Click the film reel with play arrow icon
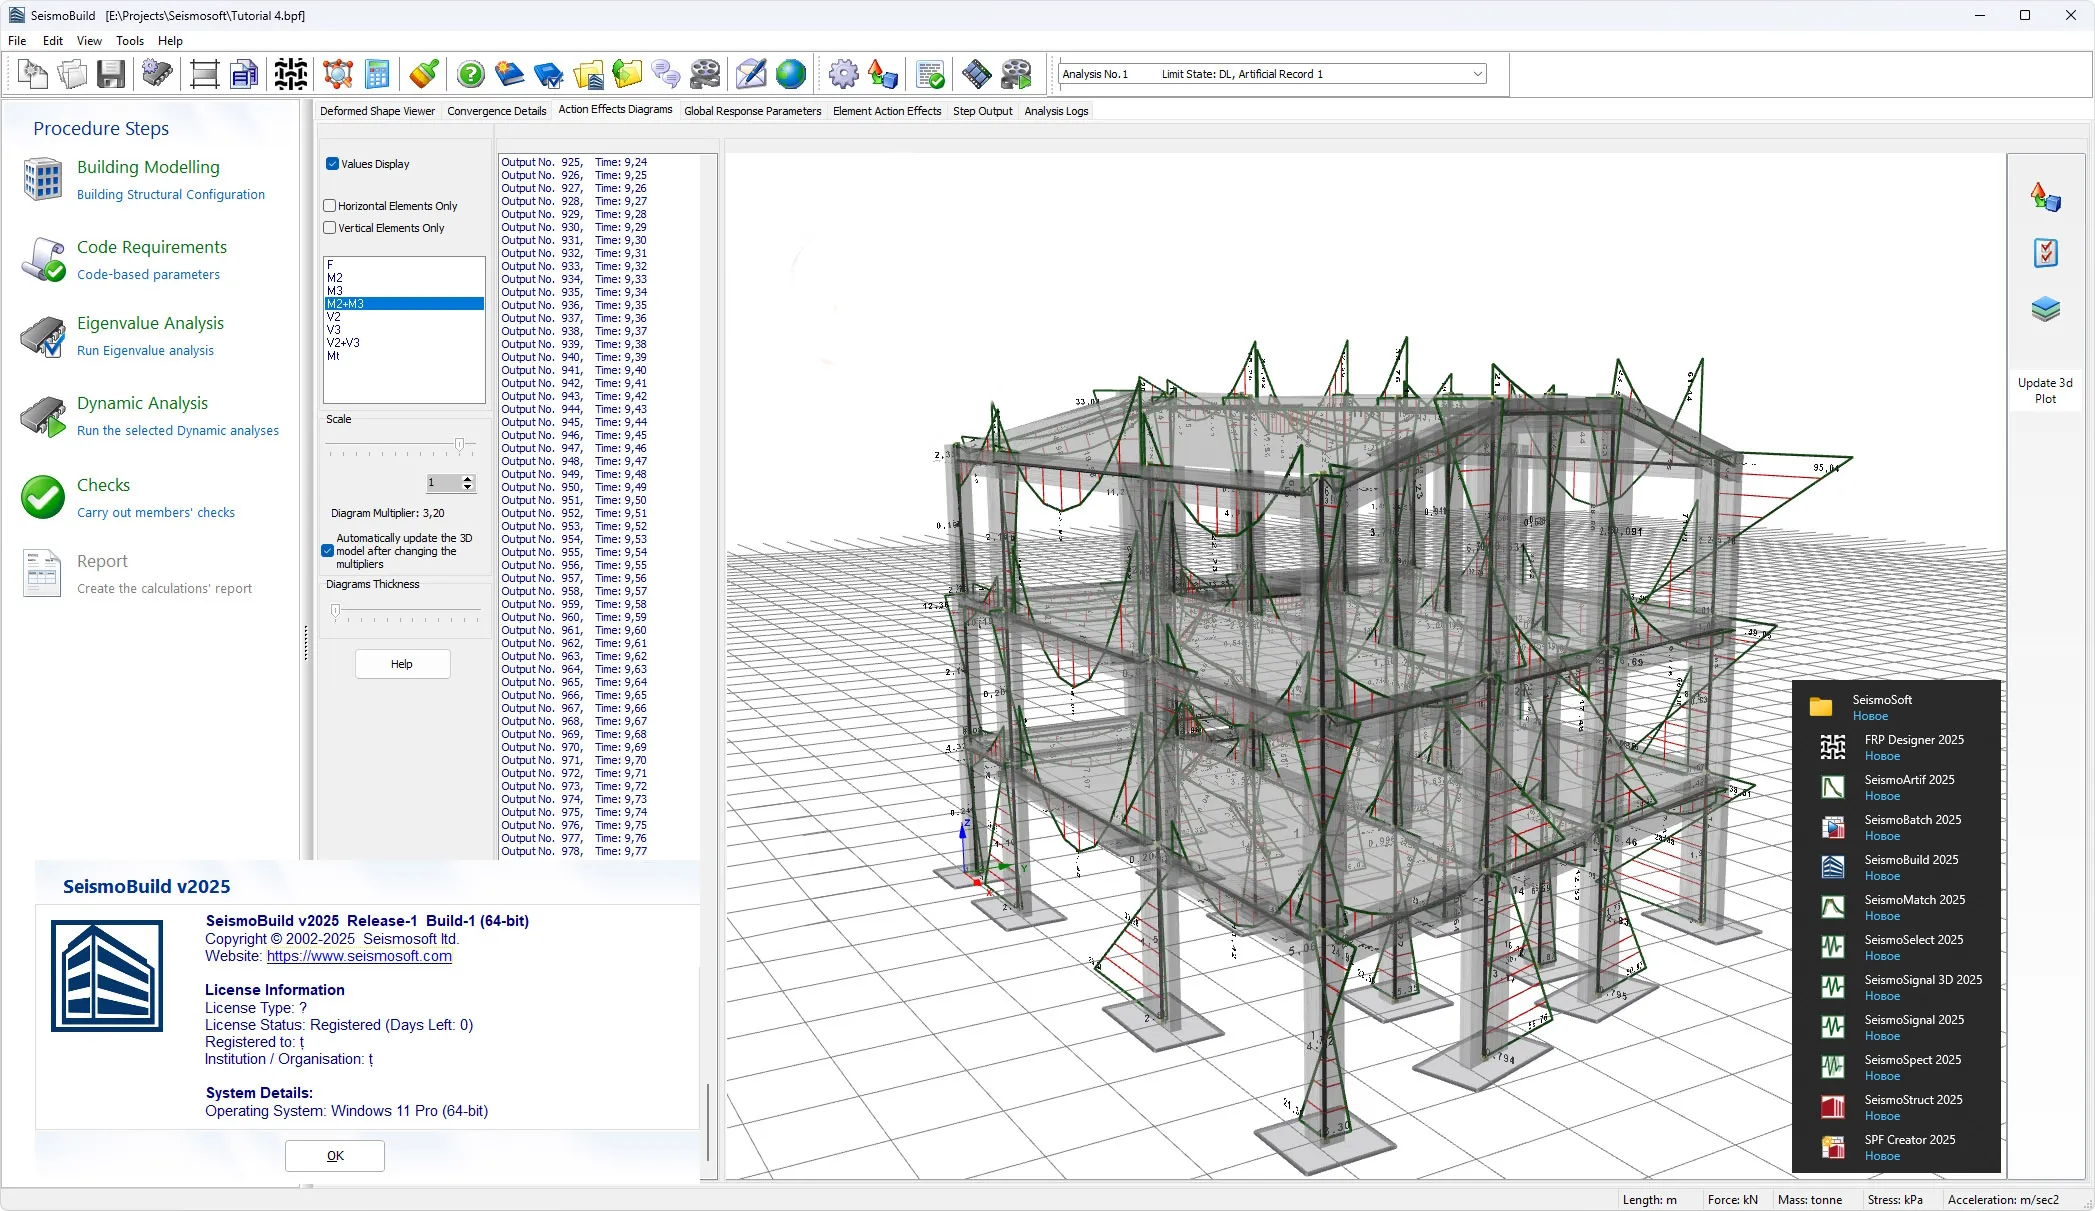The image size is (2095, 1211). (x=1016, y=74)
